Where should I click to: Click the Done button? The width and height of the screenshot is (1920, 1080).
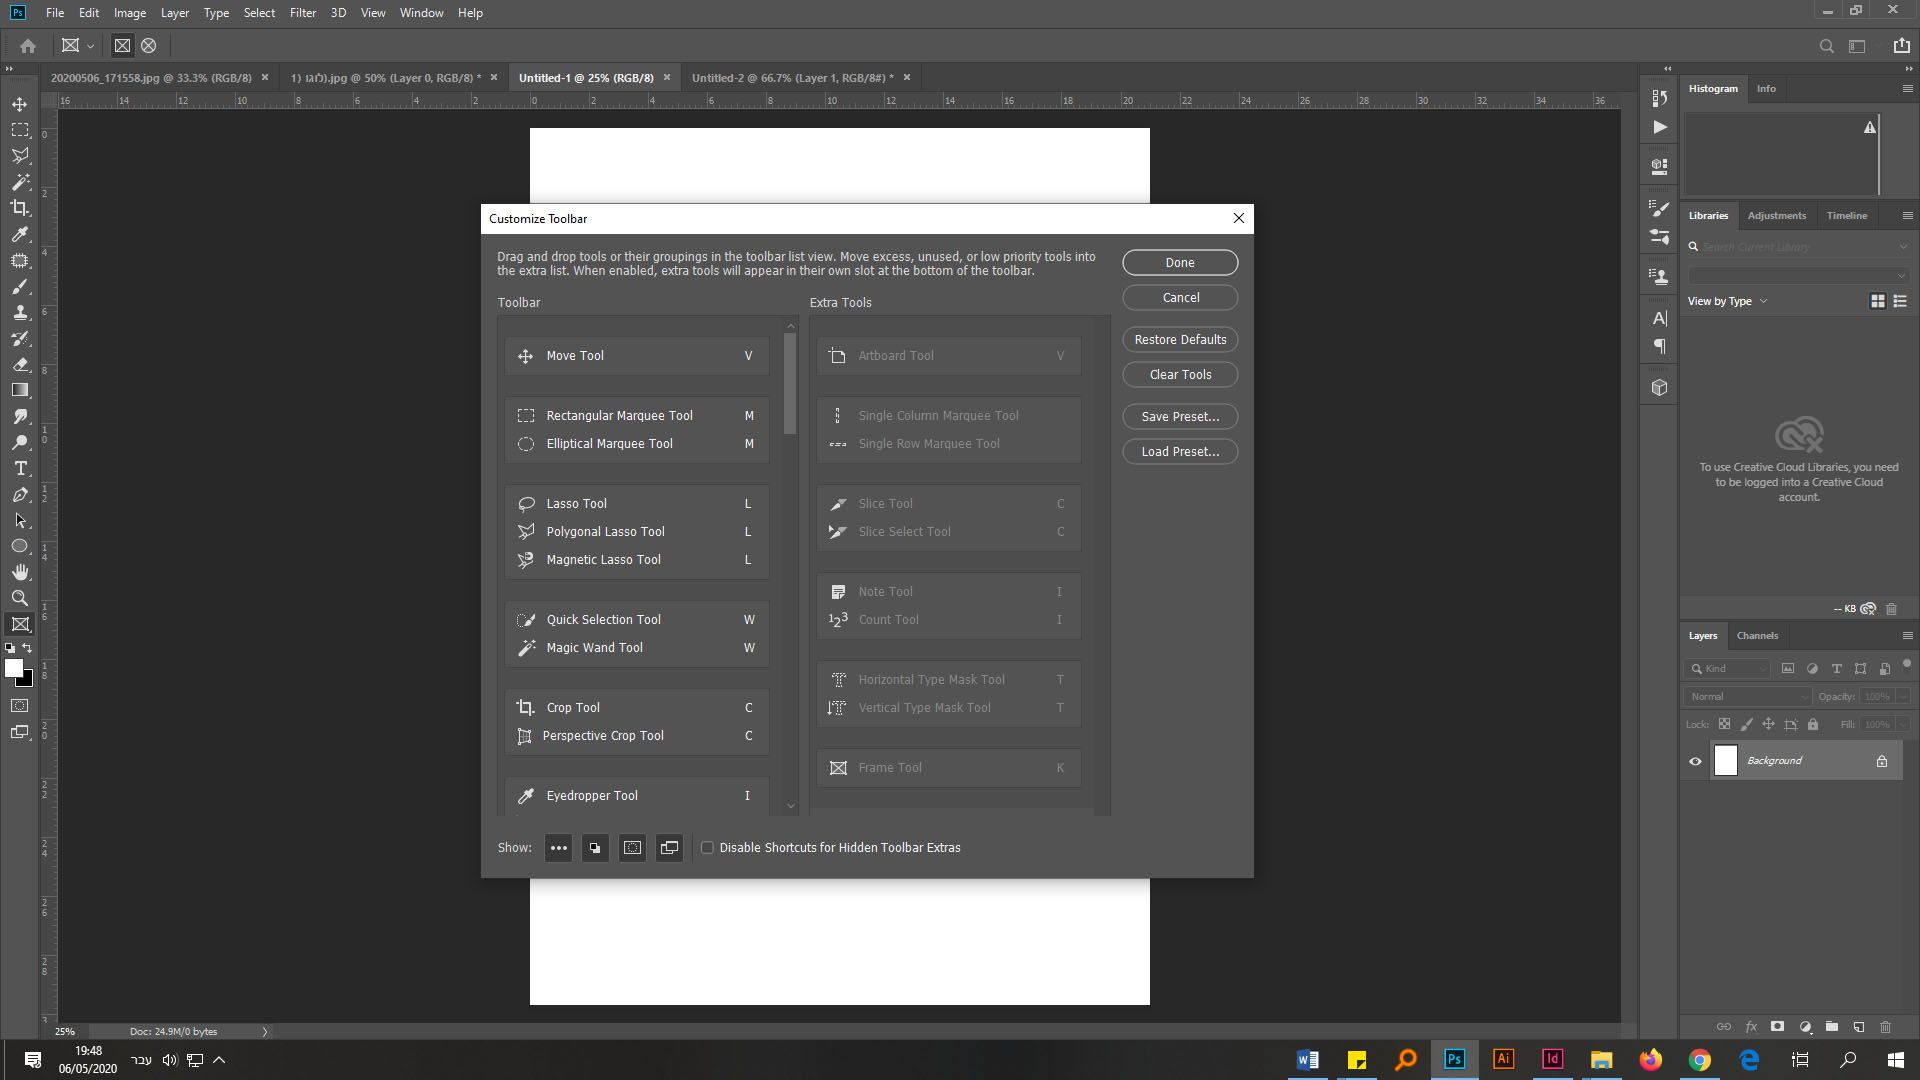pos(1180,263)
